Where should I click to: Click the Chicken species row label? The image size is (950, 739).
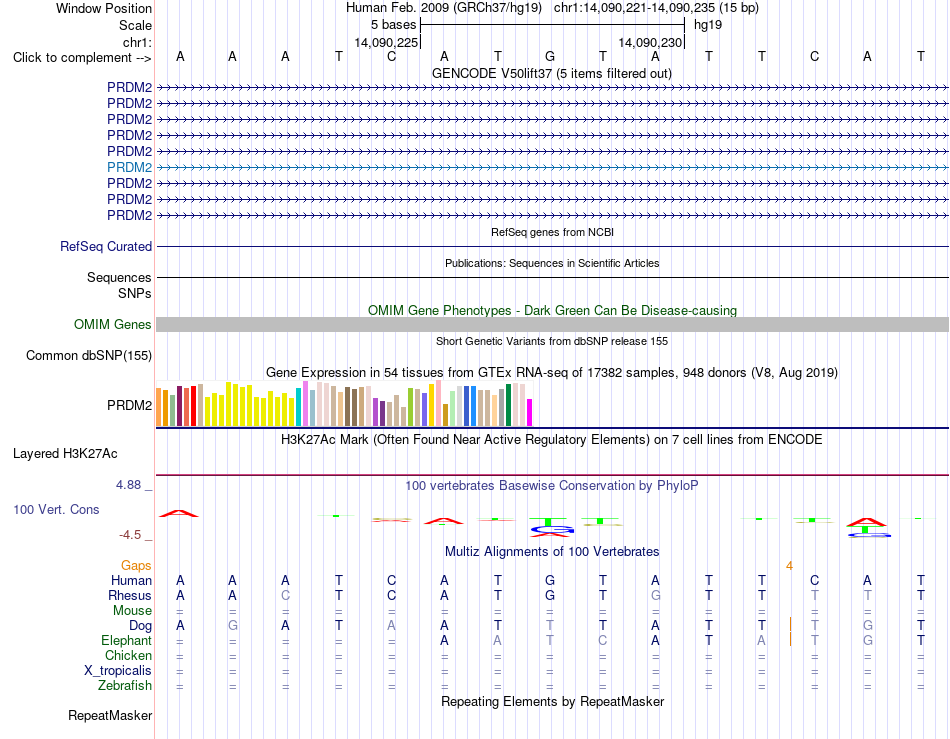[128, 655]
